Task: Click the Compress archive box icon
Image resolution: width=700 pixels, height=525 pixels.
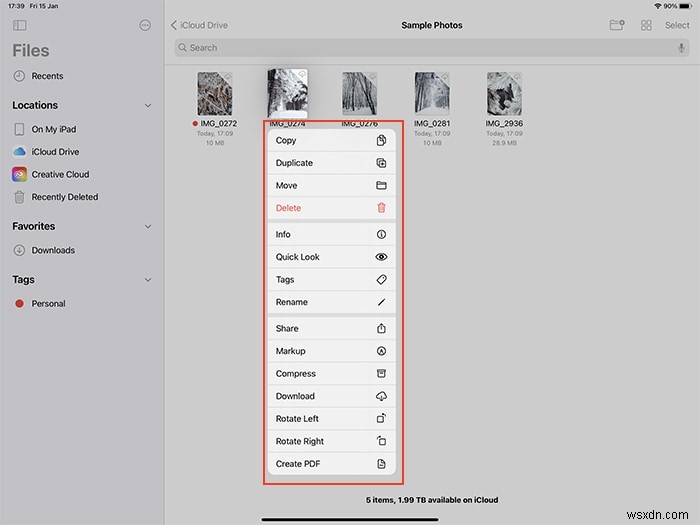Action: [x=381, y=373]
